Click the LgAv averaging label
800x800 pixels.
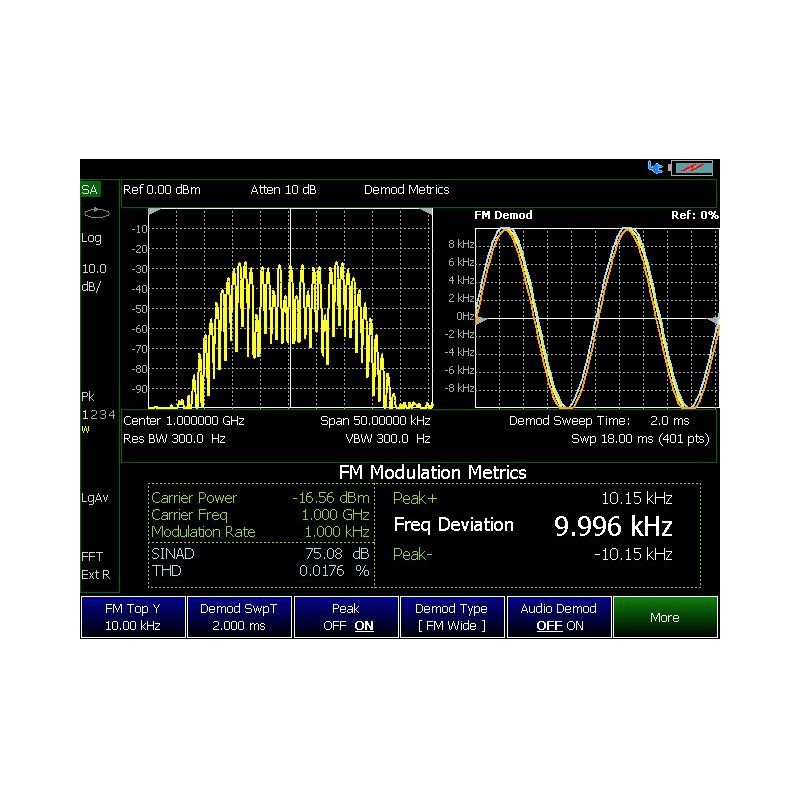pyautogui.click(x=95, y=498)
